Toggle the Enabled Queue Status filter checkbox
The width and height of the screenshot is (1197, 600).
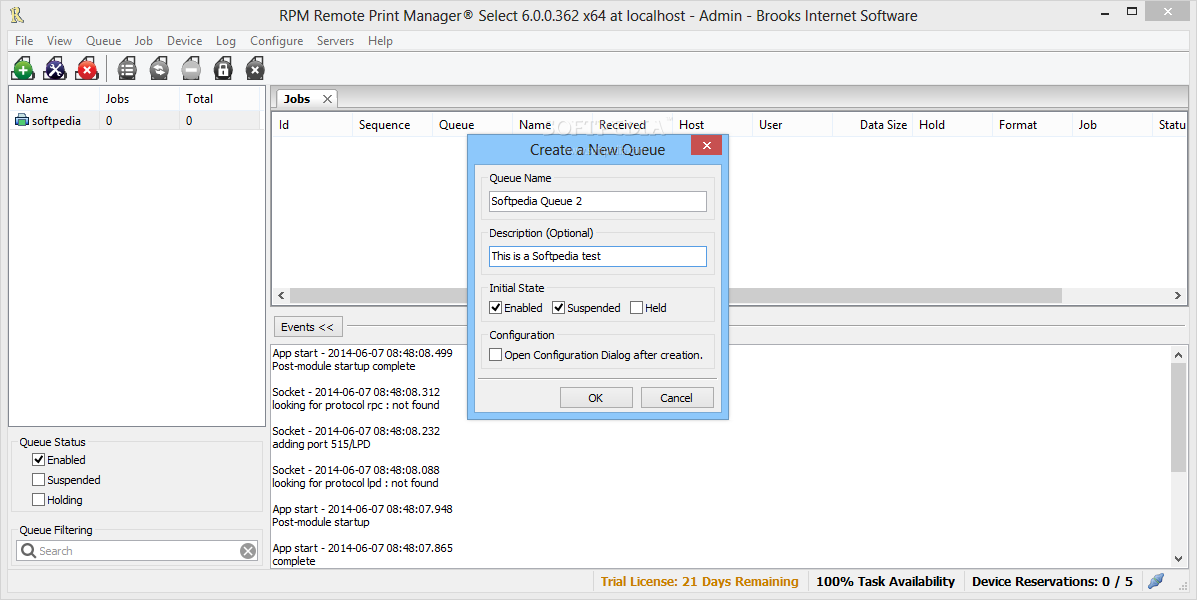point(38,460)
